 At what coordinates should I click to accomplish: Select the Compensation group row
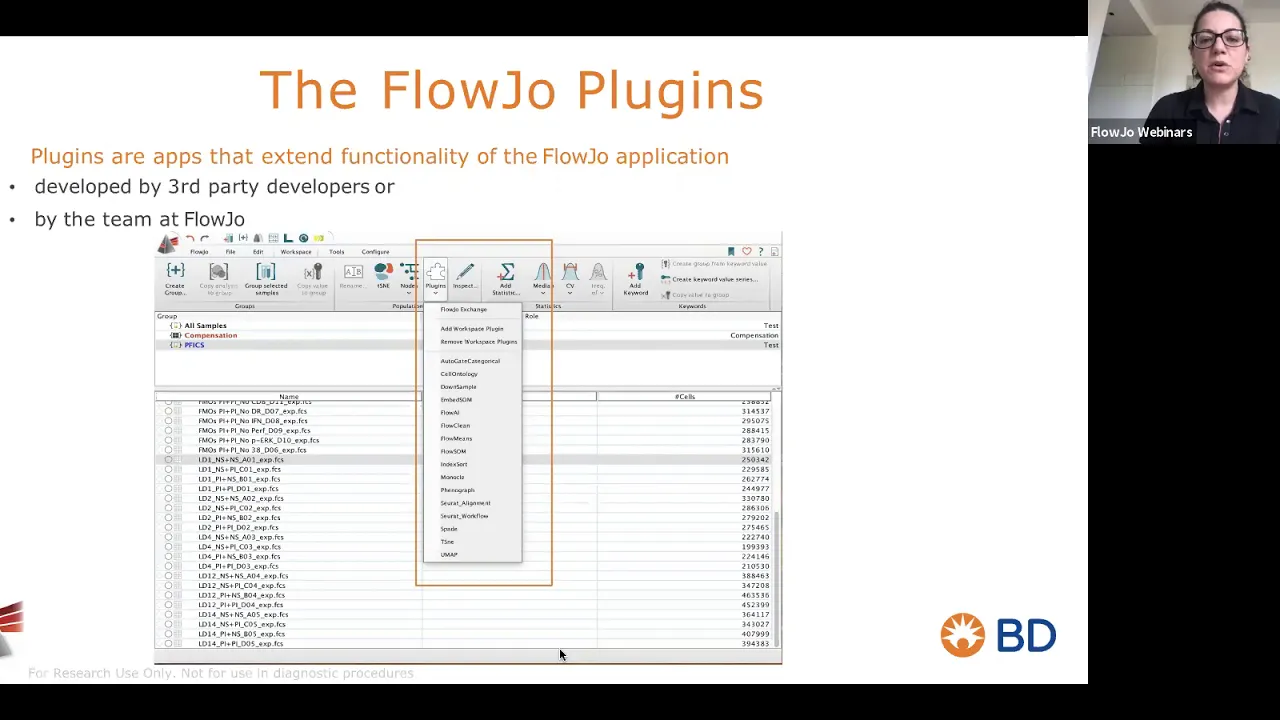468,336
